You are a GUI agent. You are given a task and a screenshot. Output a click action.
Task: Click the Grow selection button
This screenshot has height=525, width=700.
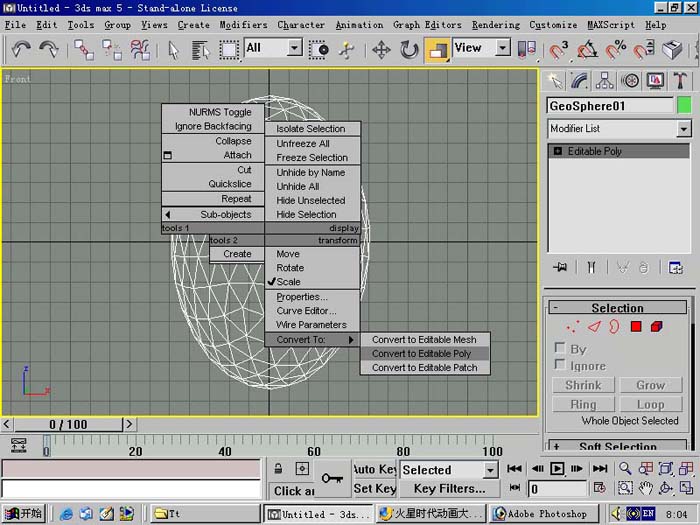coord(650,385)
